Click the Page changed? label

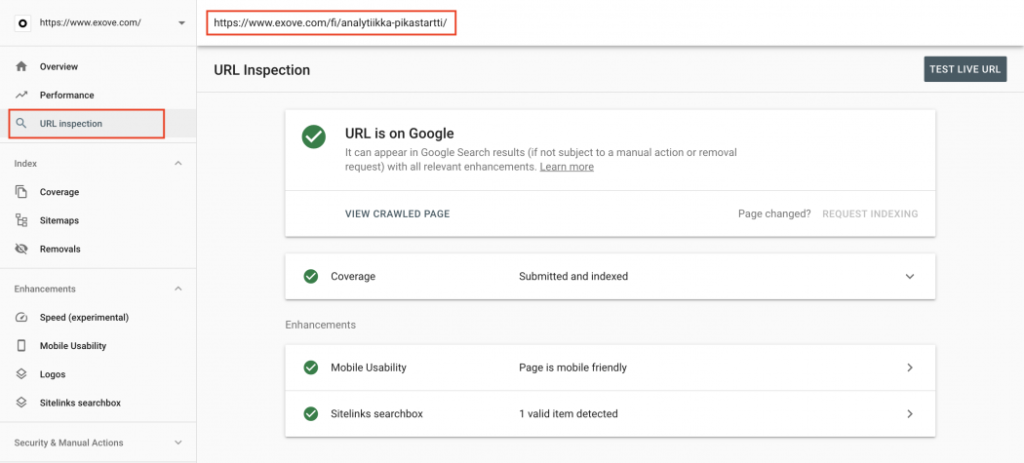(775, 214)
